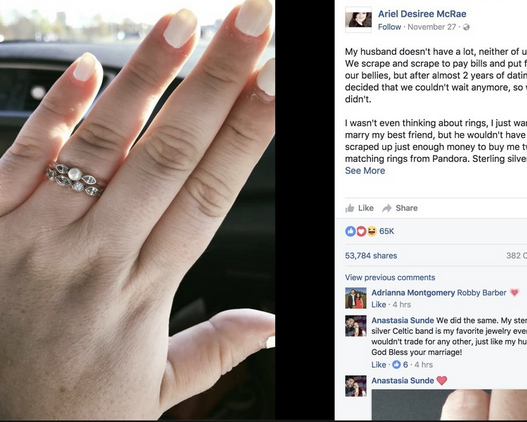The image size is (527, 422).
Task: Follow Ariel Desiree McRae
Action: point(389,27)
